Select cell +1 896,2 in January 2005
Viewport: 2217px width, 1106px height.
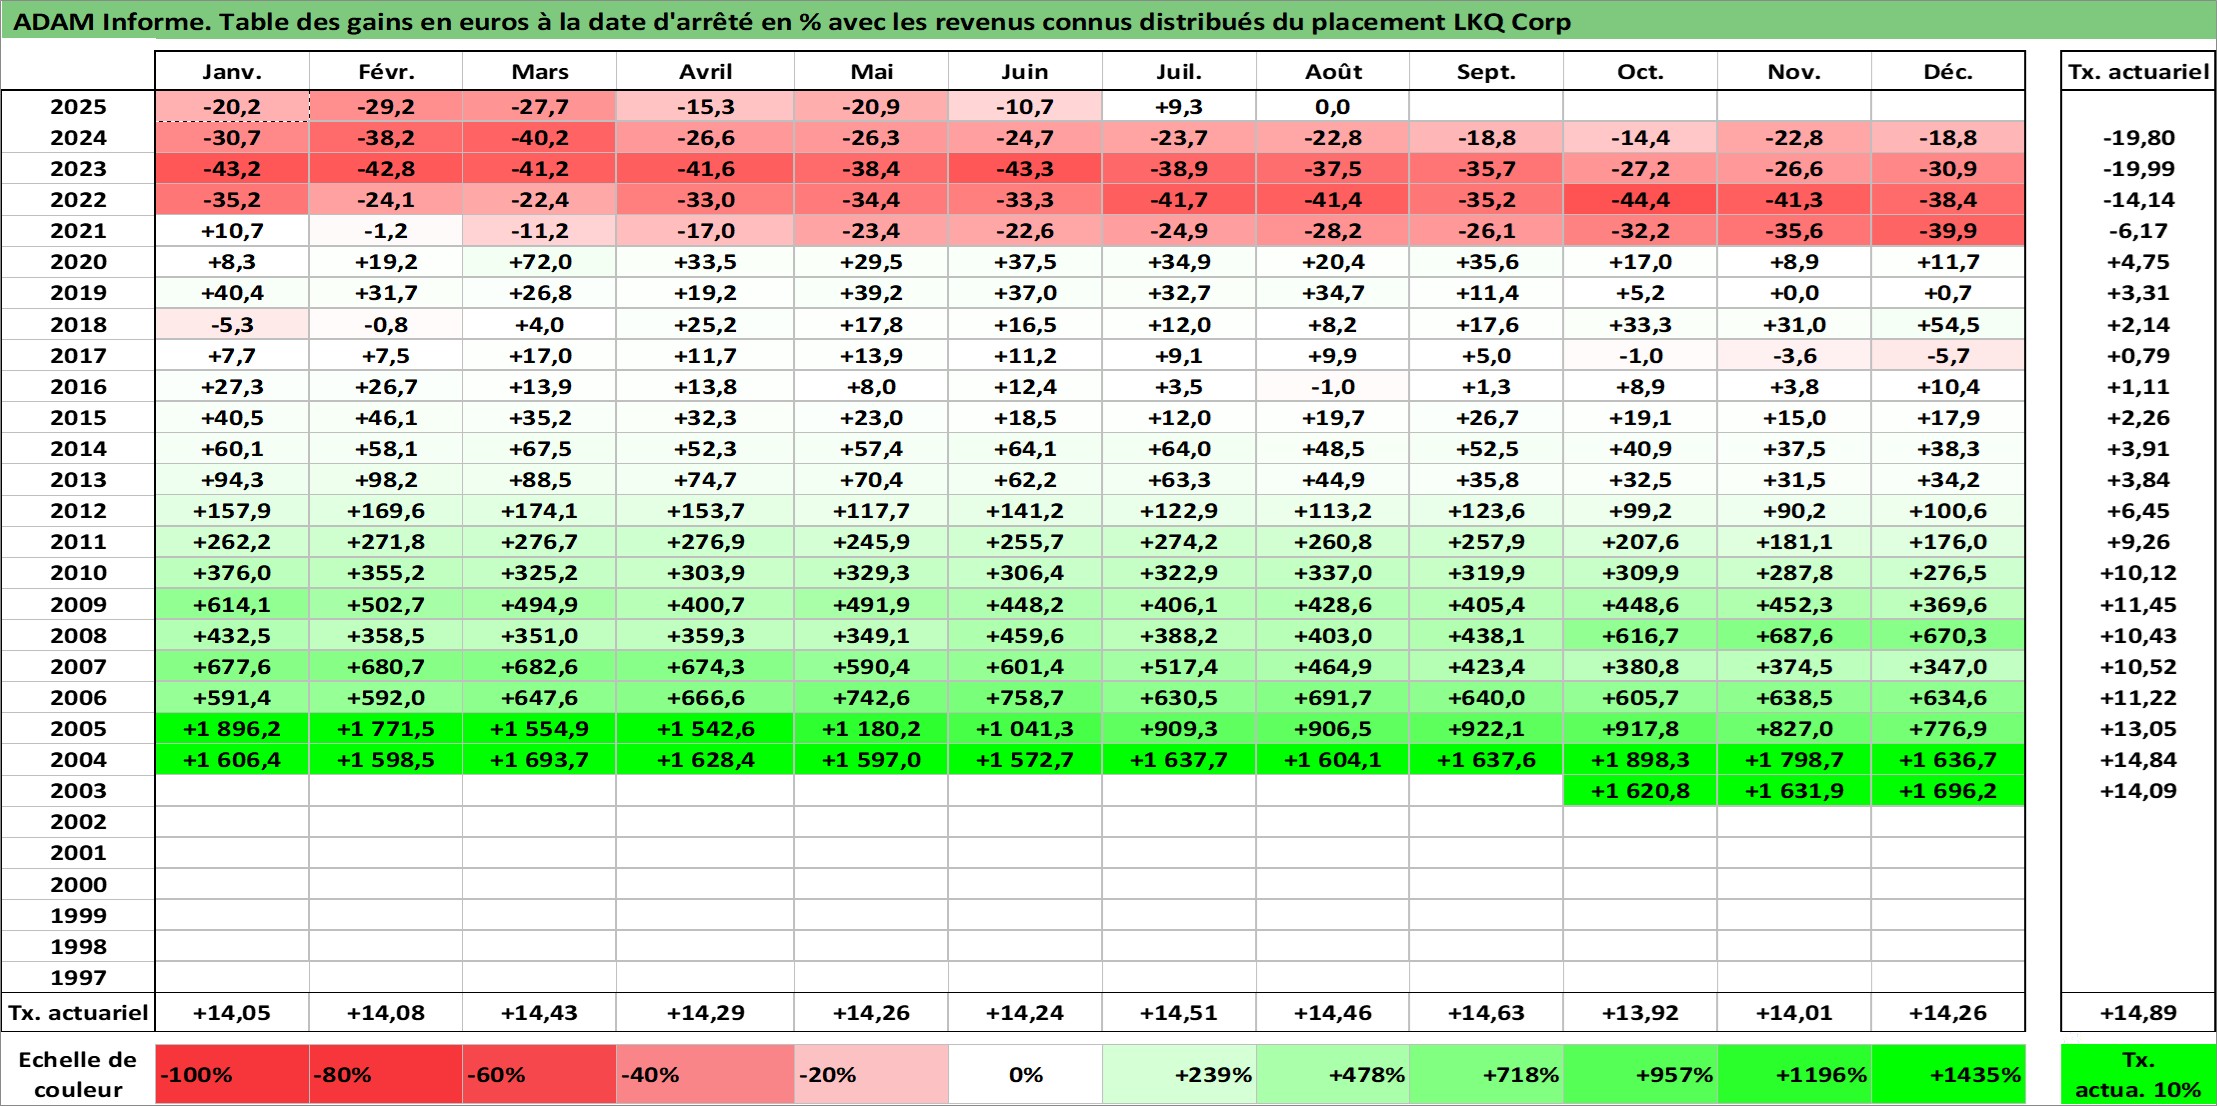pyautogui.click(x=232, y=729)
